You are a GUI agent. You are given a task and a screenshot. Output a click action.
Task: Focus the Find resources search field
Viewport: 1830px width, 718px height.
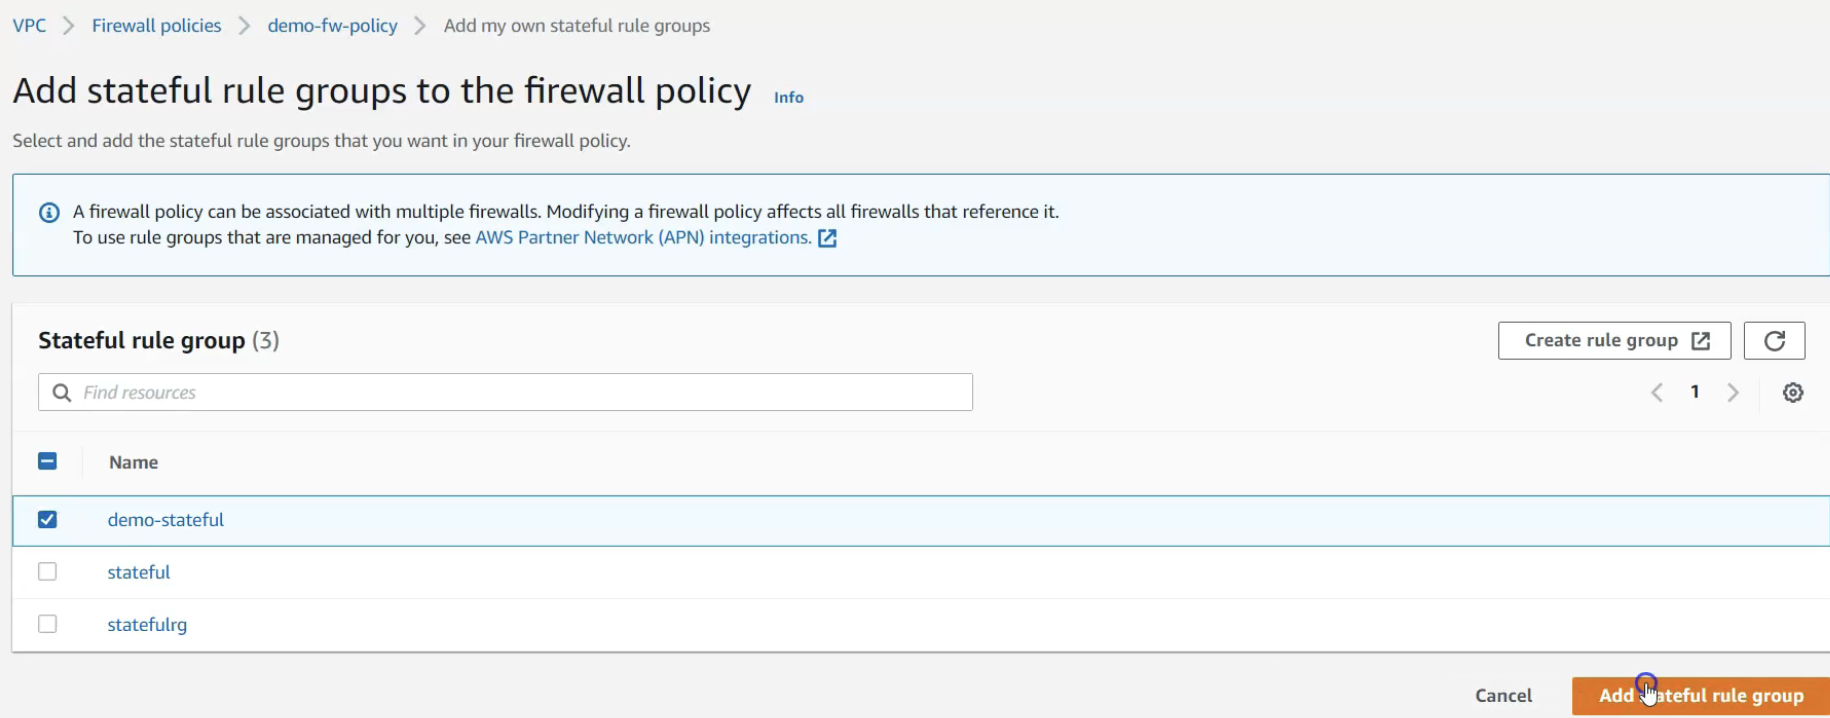520,393
